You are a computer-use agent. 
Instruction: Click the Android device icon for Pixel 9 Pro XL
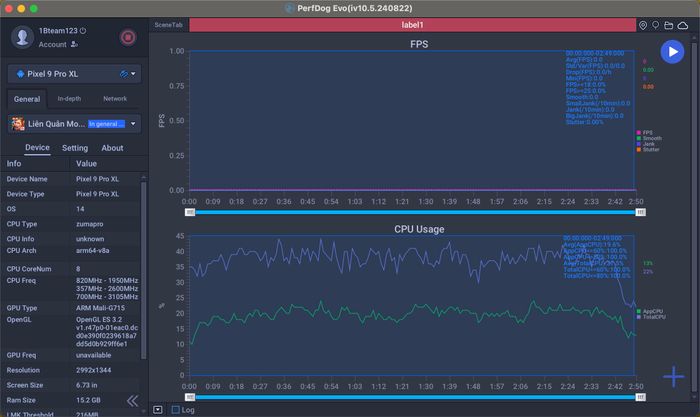coord(20,74)
